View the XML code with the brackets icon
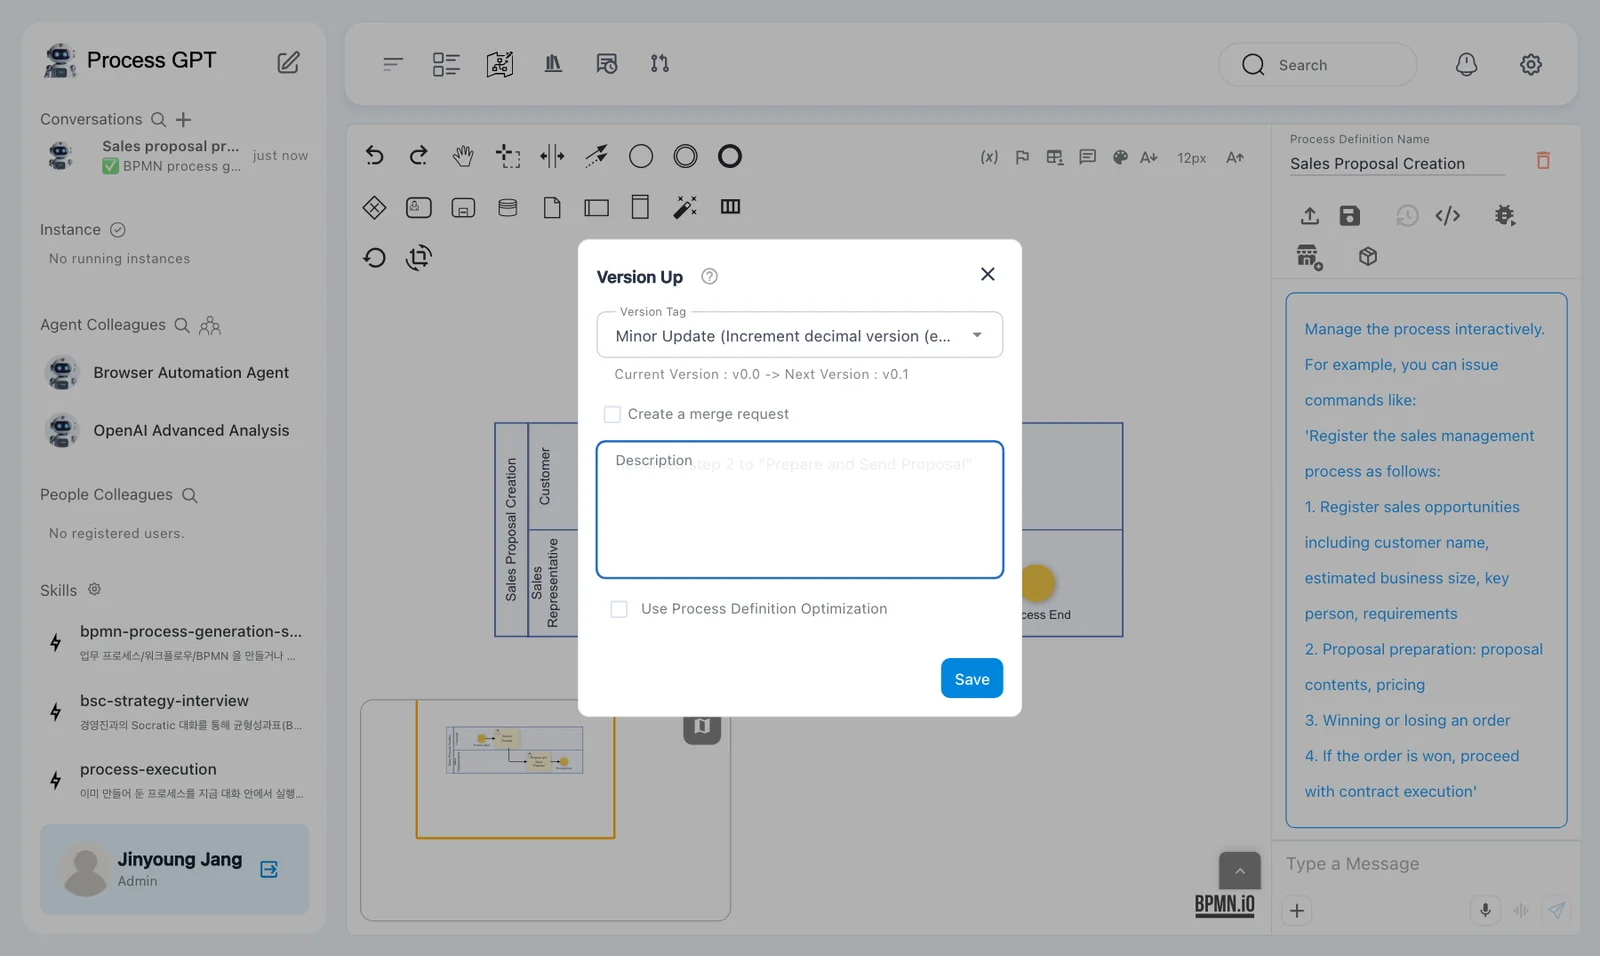This screenshot has height=956, width=1600. pos(1447,215)
